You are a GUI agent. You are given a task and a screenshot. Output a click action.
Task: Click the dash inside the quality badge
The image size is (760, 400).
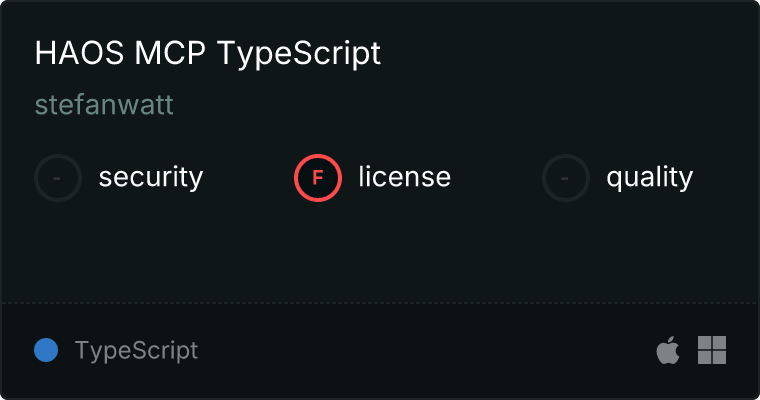[x=566, y=178]
